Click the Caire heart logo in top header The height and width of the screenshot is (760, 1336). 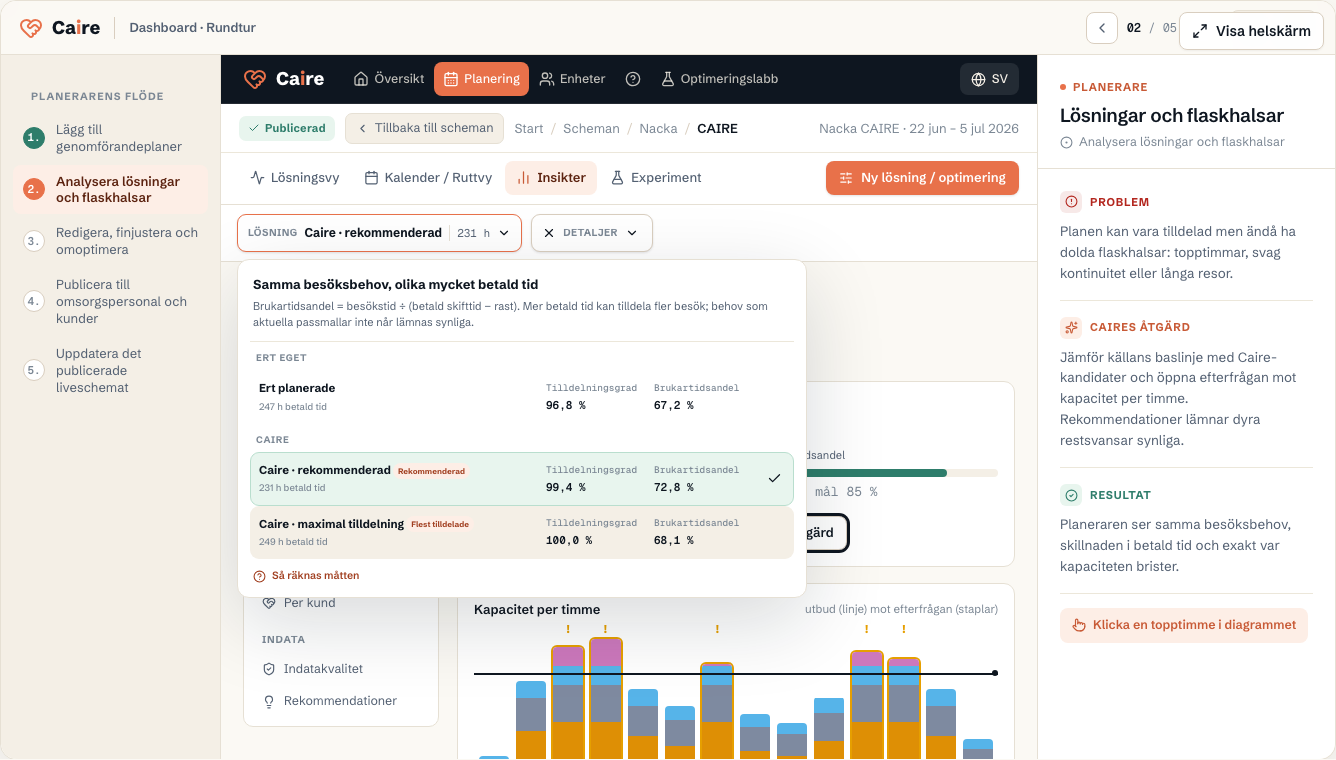click(x=31, y=28)
